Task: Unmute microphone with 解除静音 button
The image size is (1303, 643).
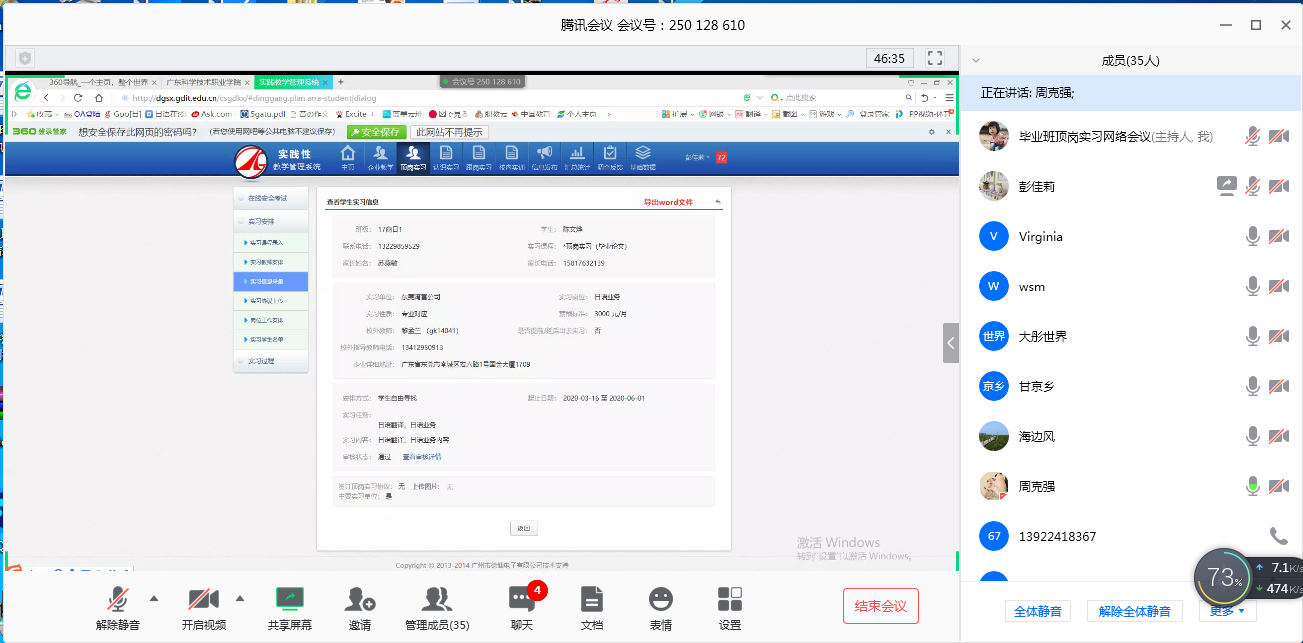Action: [118, 608]
